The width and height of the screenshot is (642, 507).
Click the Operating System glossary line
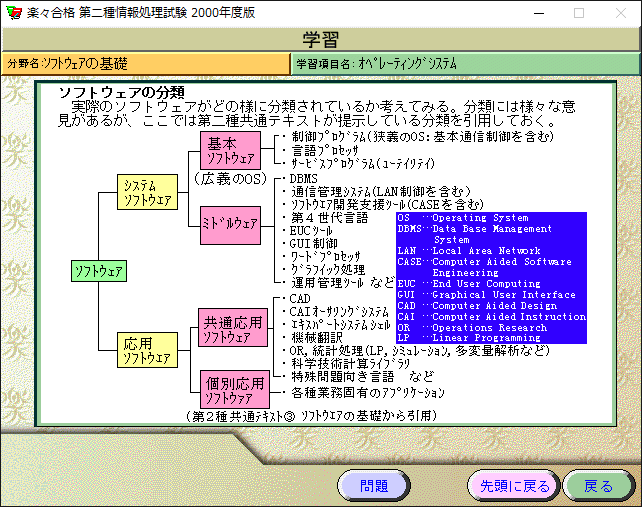[x=463, y=218]
